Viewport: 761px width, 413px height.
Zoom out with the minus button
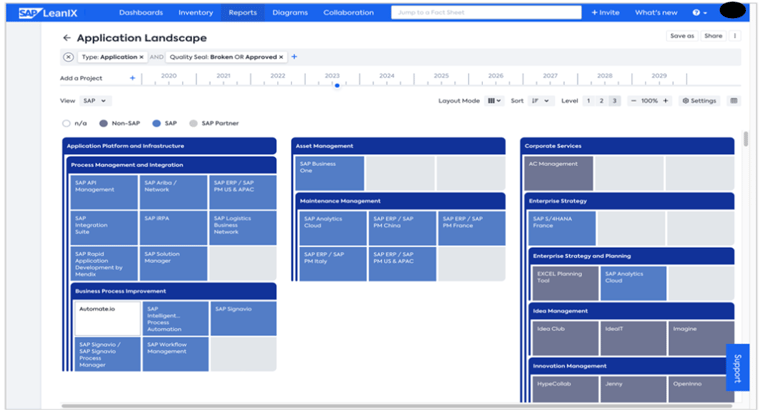[x=633, y=101]
